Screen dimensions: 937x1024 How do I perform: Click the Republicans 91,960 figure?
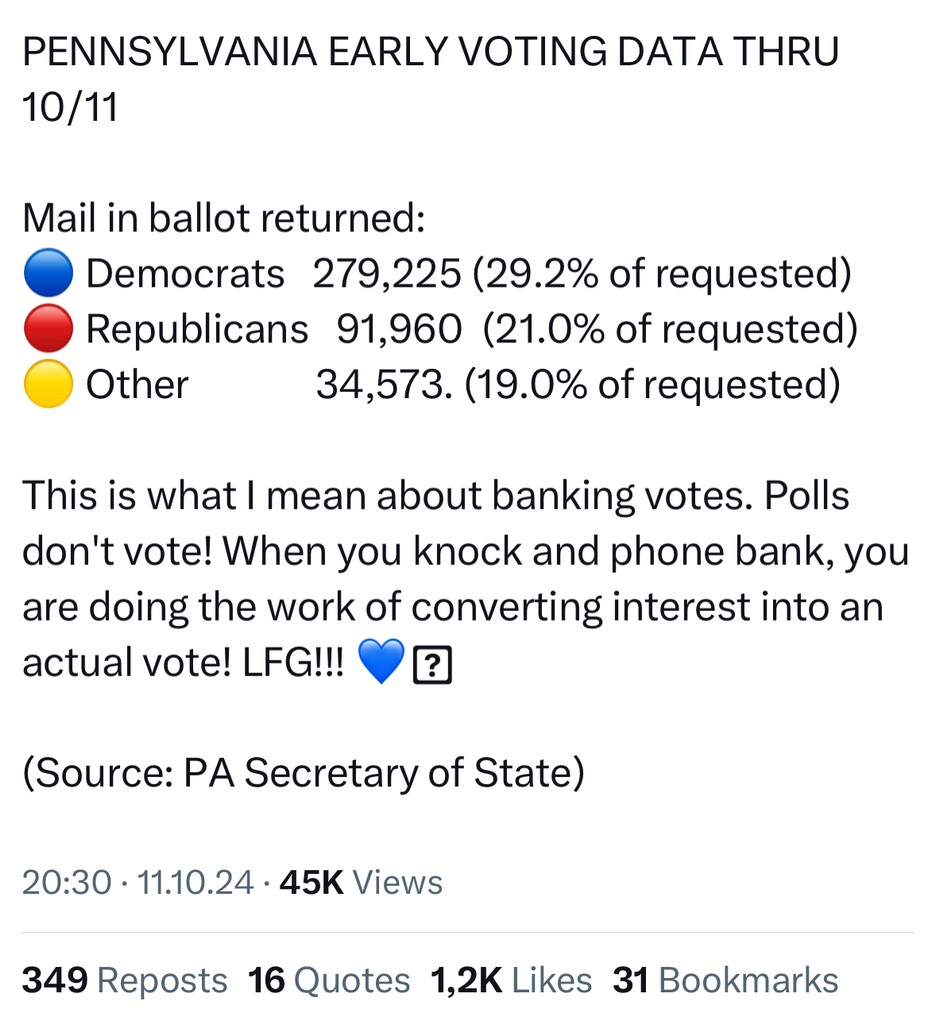click(399, 328)
